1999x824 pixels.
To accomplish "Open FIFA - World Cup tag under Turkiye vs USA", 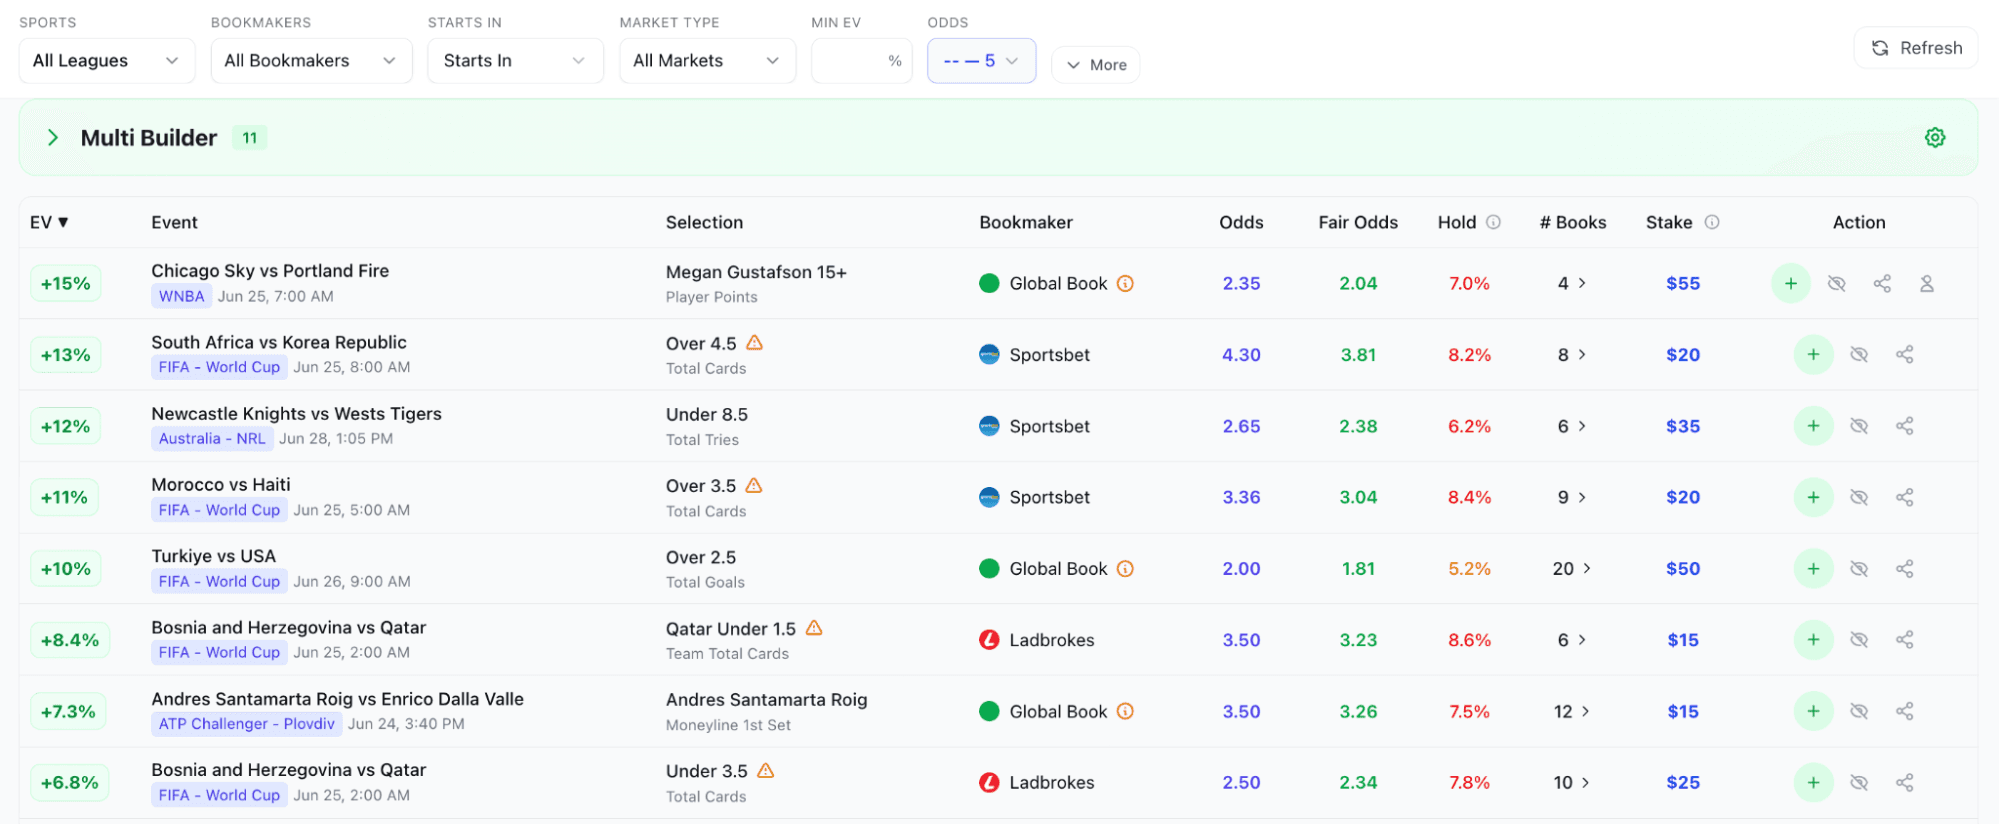I will click(x=219, y=581).
